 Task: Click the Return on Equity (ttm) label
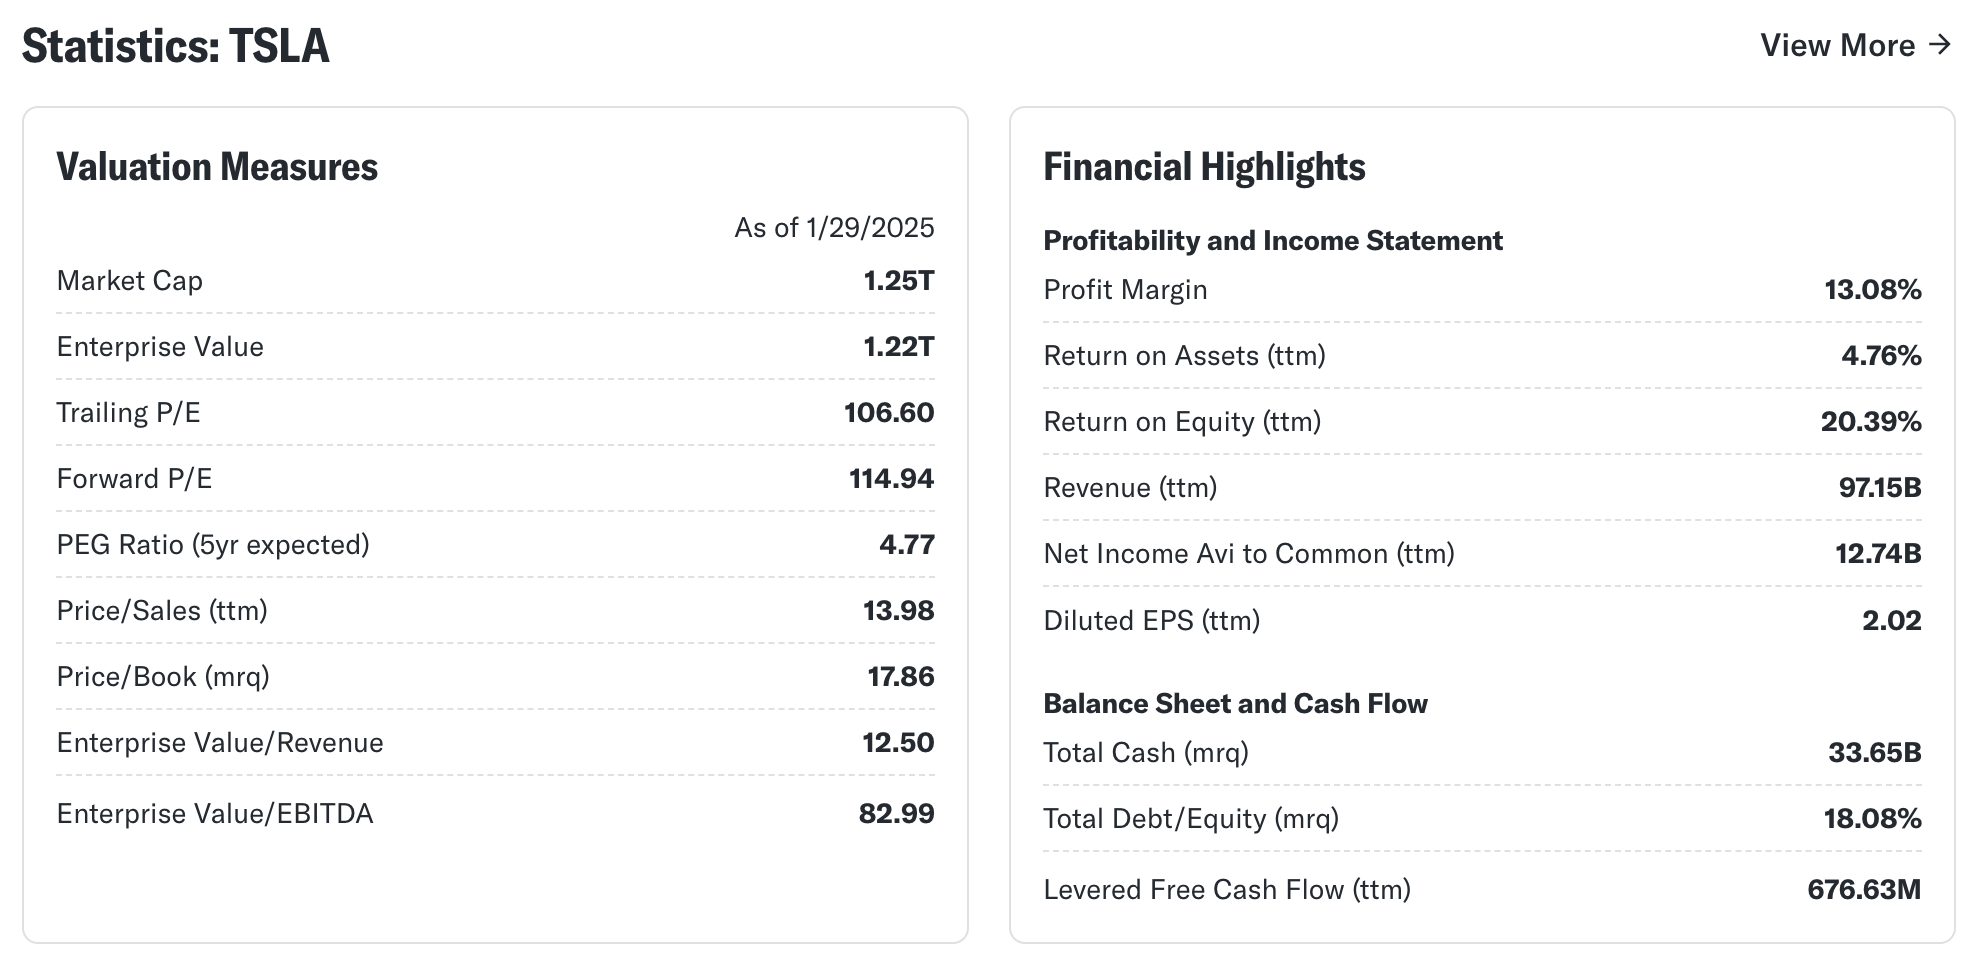(1182, 422)
